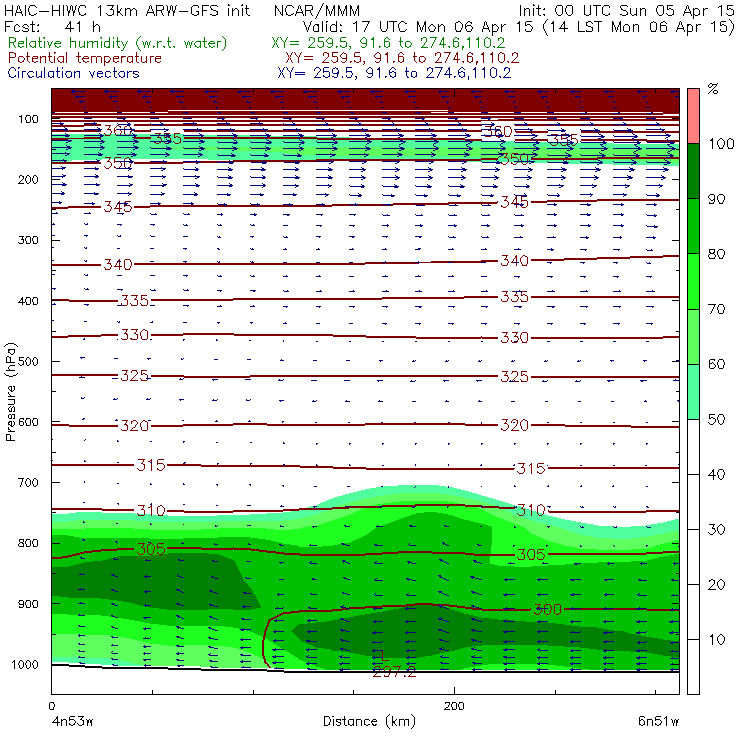
Task: Click the colorbar '10' tick label
Action: [x=716, y=640]
